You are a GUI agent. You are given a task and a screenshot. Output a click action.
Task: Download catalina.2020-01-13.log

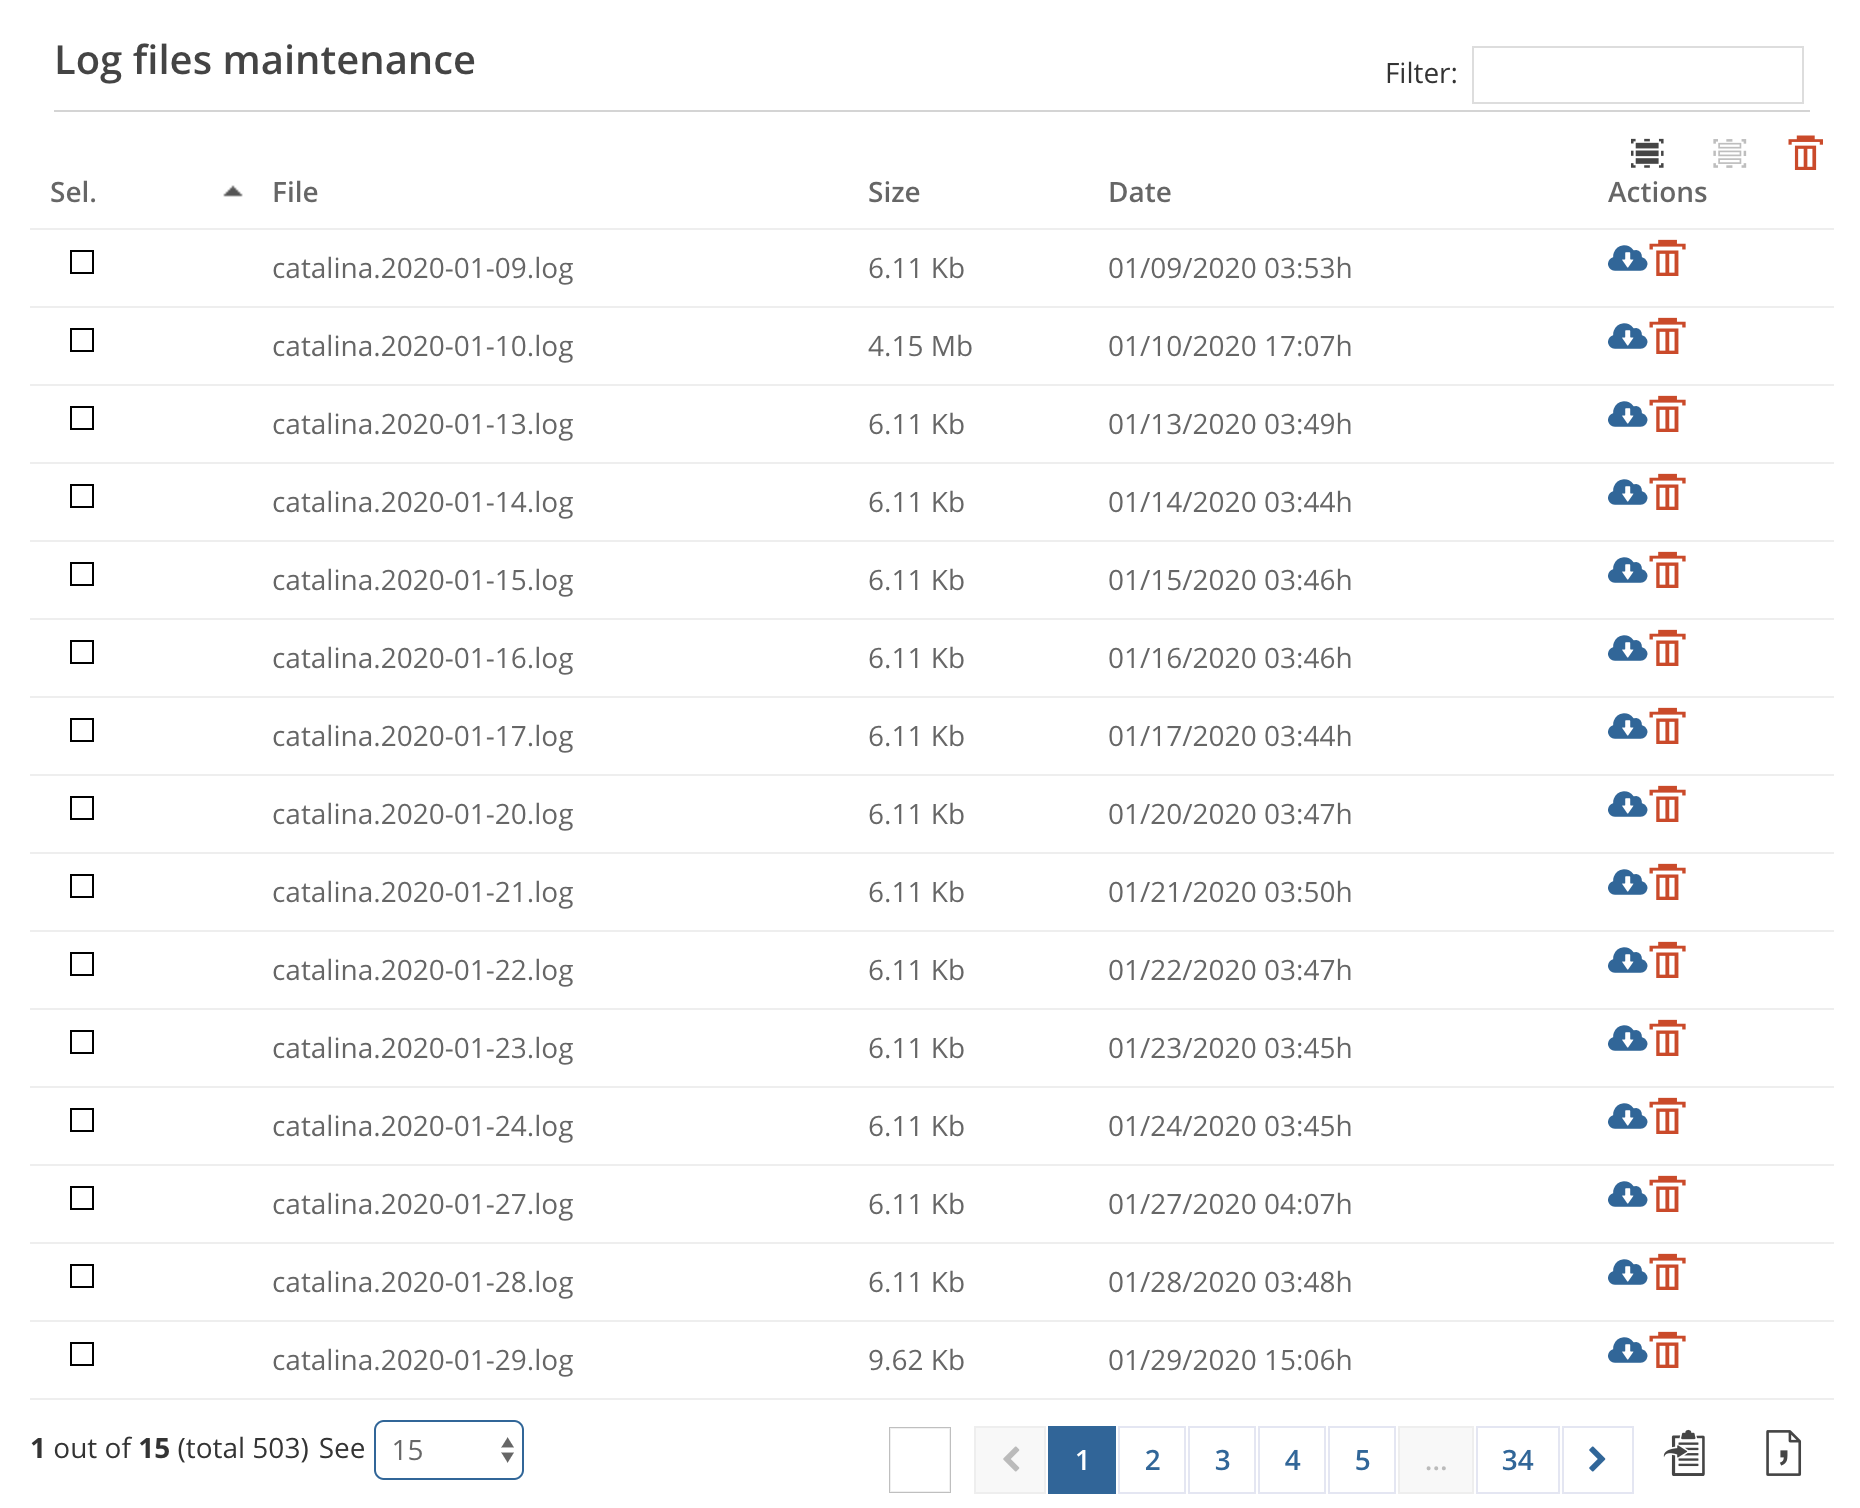coord(1627,415)
